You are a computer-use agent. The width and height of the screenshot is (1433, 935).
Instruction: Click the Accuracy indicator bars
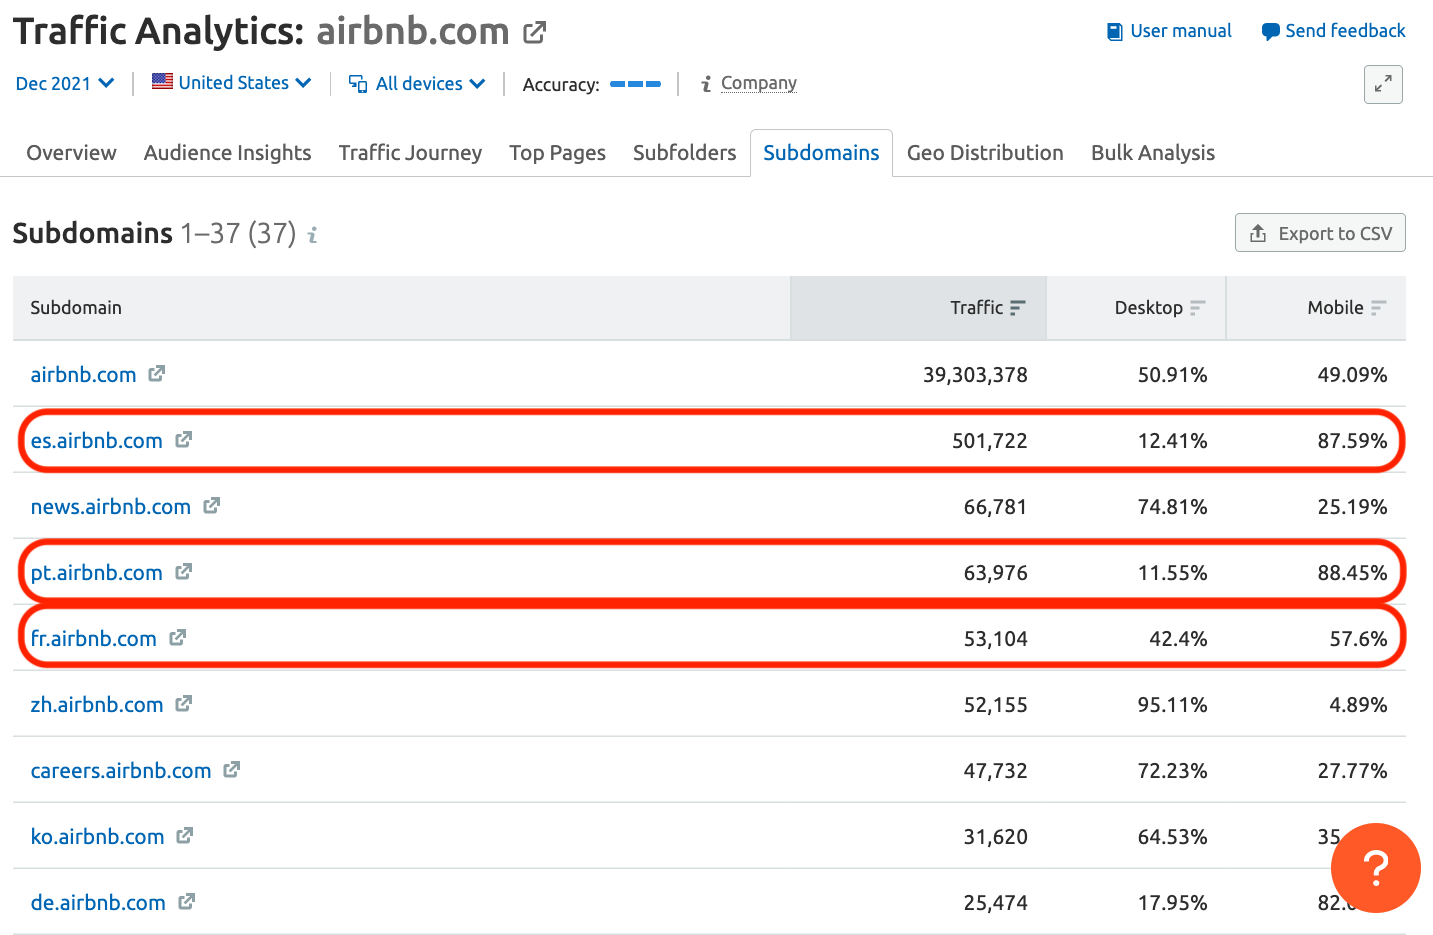[635, 84]
